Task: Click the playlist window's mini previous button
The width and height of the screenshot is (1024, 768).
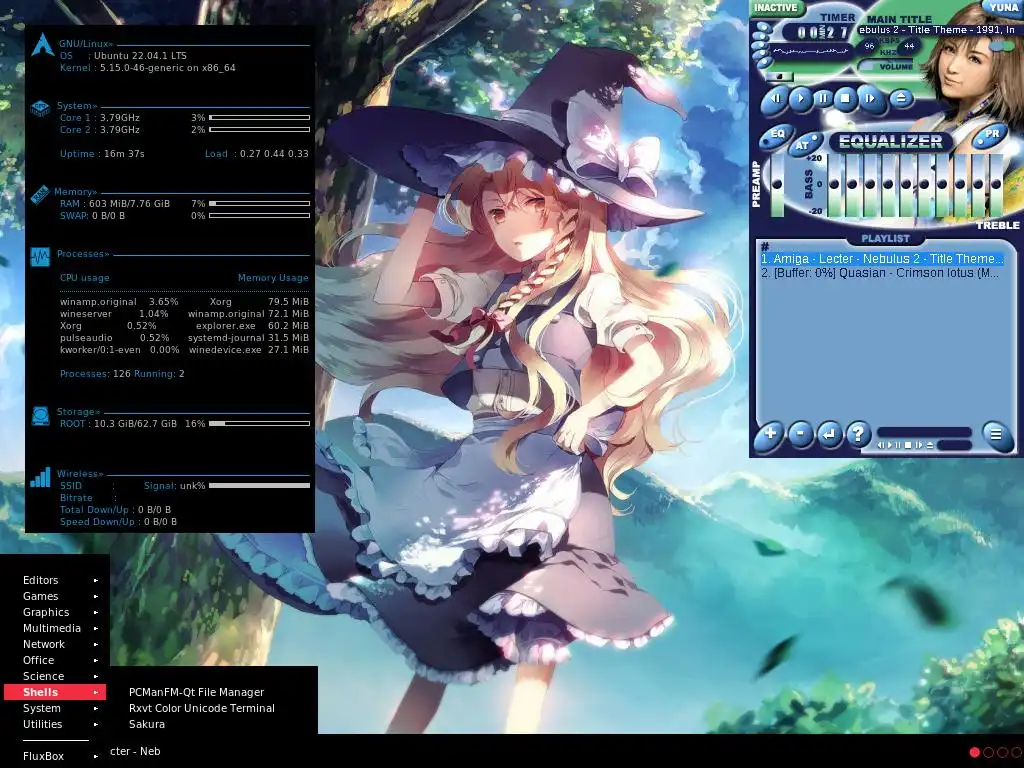Action: pos(881,445)
